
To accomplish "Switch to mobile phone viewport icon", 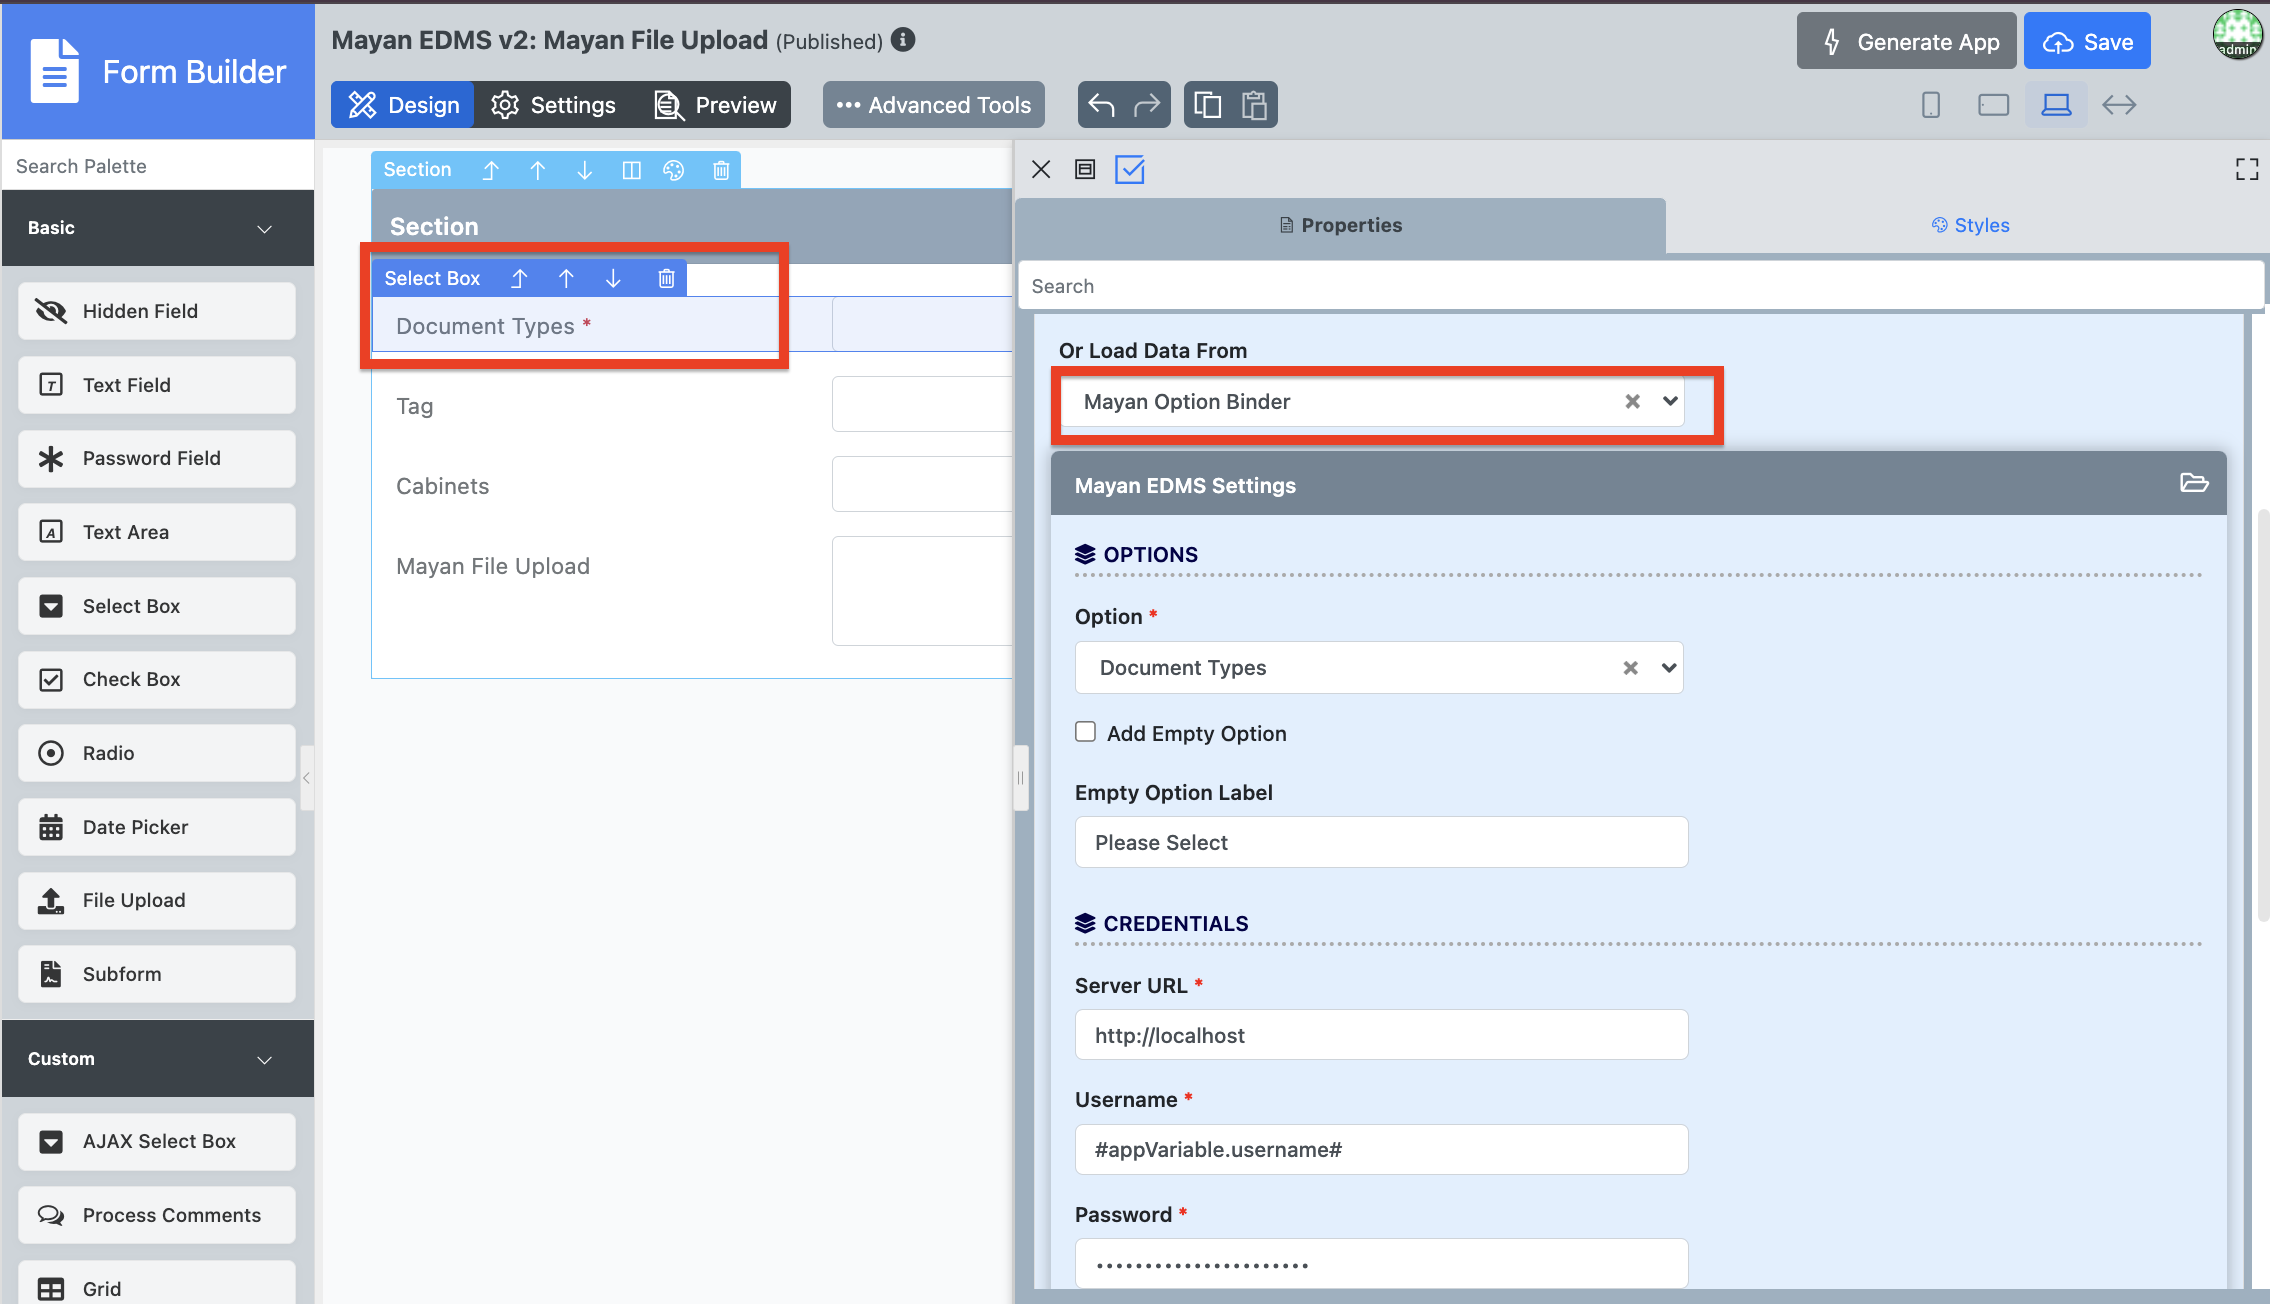I will (1931, 105).
